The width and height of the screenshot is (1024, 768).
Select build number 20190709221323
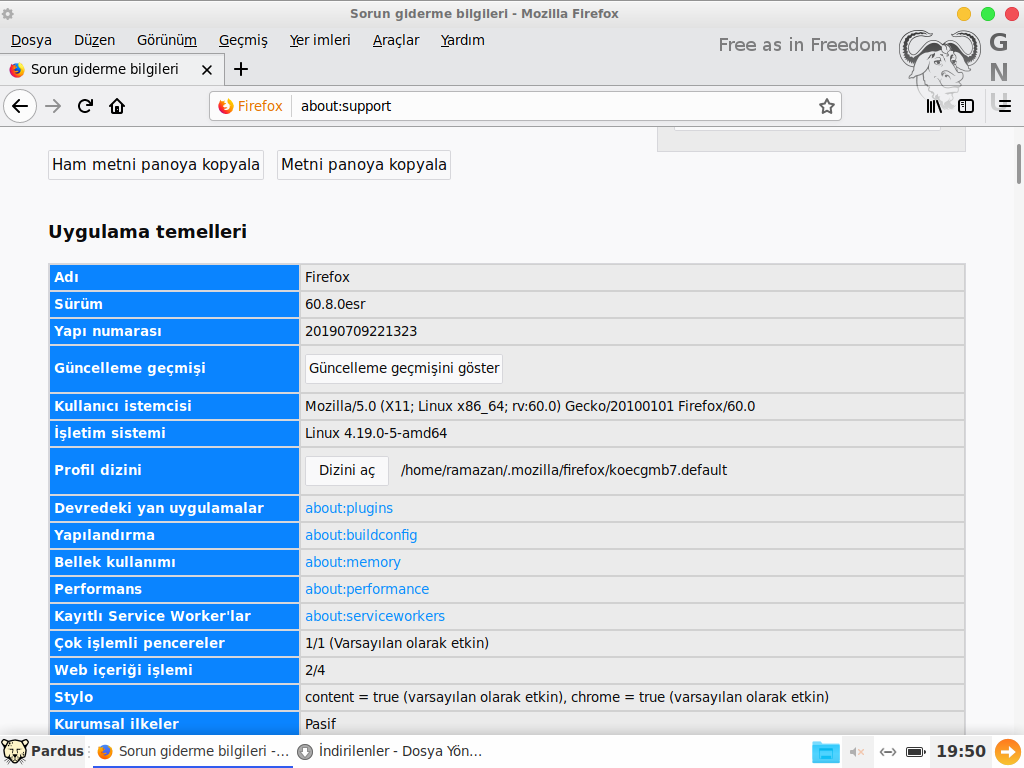pyautogui.click(x=360, y=331)
